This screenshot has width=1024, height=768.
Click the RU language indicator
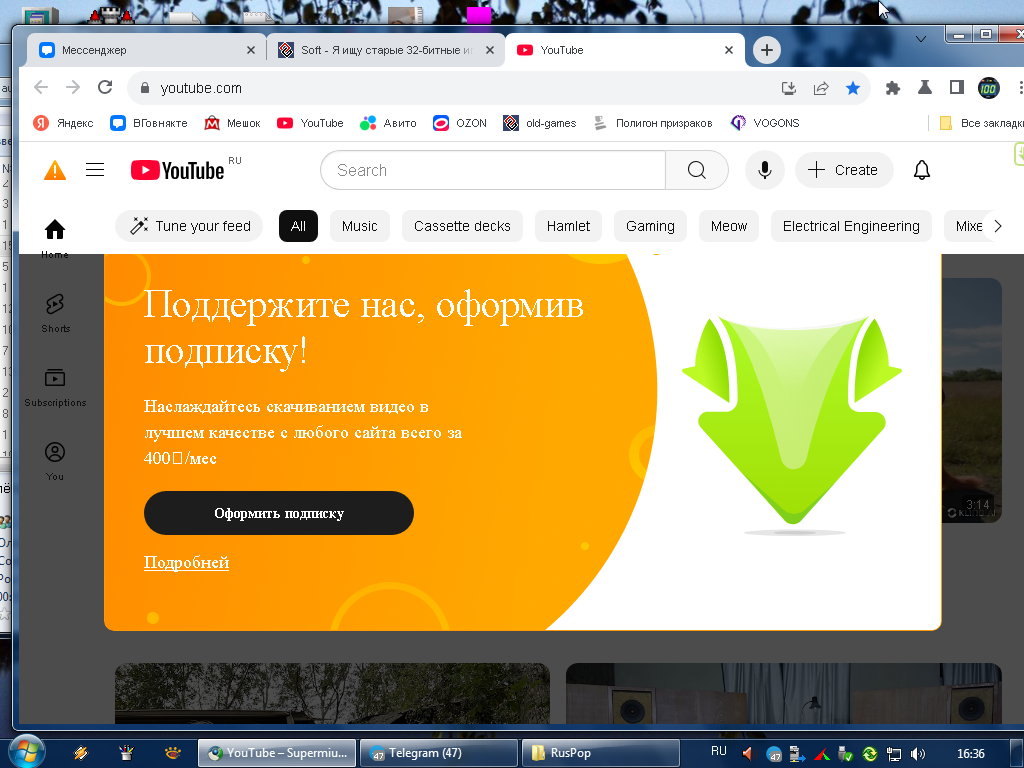pos(718,751)
